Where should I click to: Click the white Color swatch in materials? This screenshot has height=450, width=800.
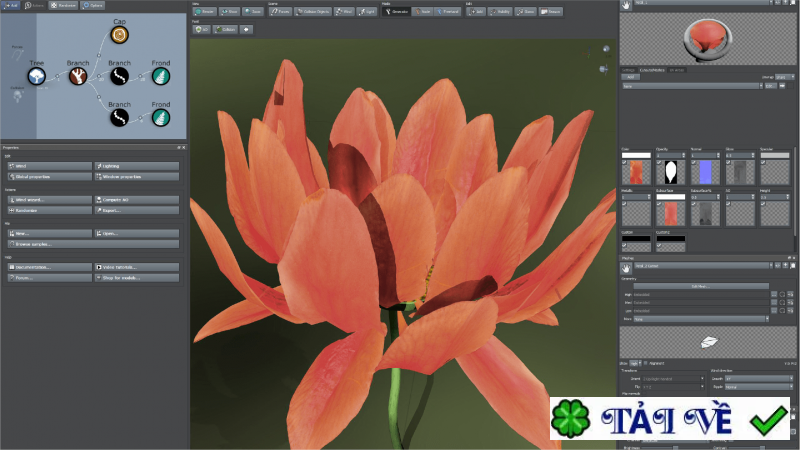pyautogui.click(x=634, y=156)
